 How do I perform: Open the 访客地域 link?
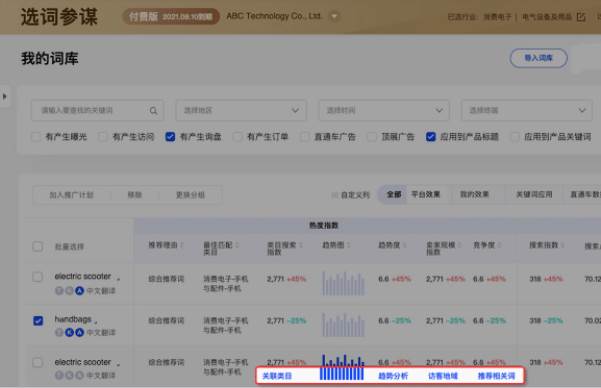tap(443, 376)
